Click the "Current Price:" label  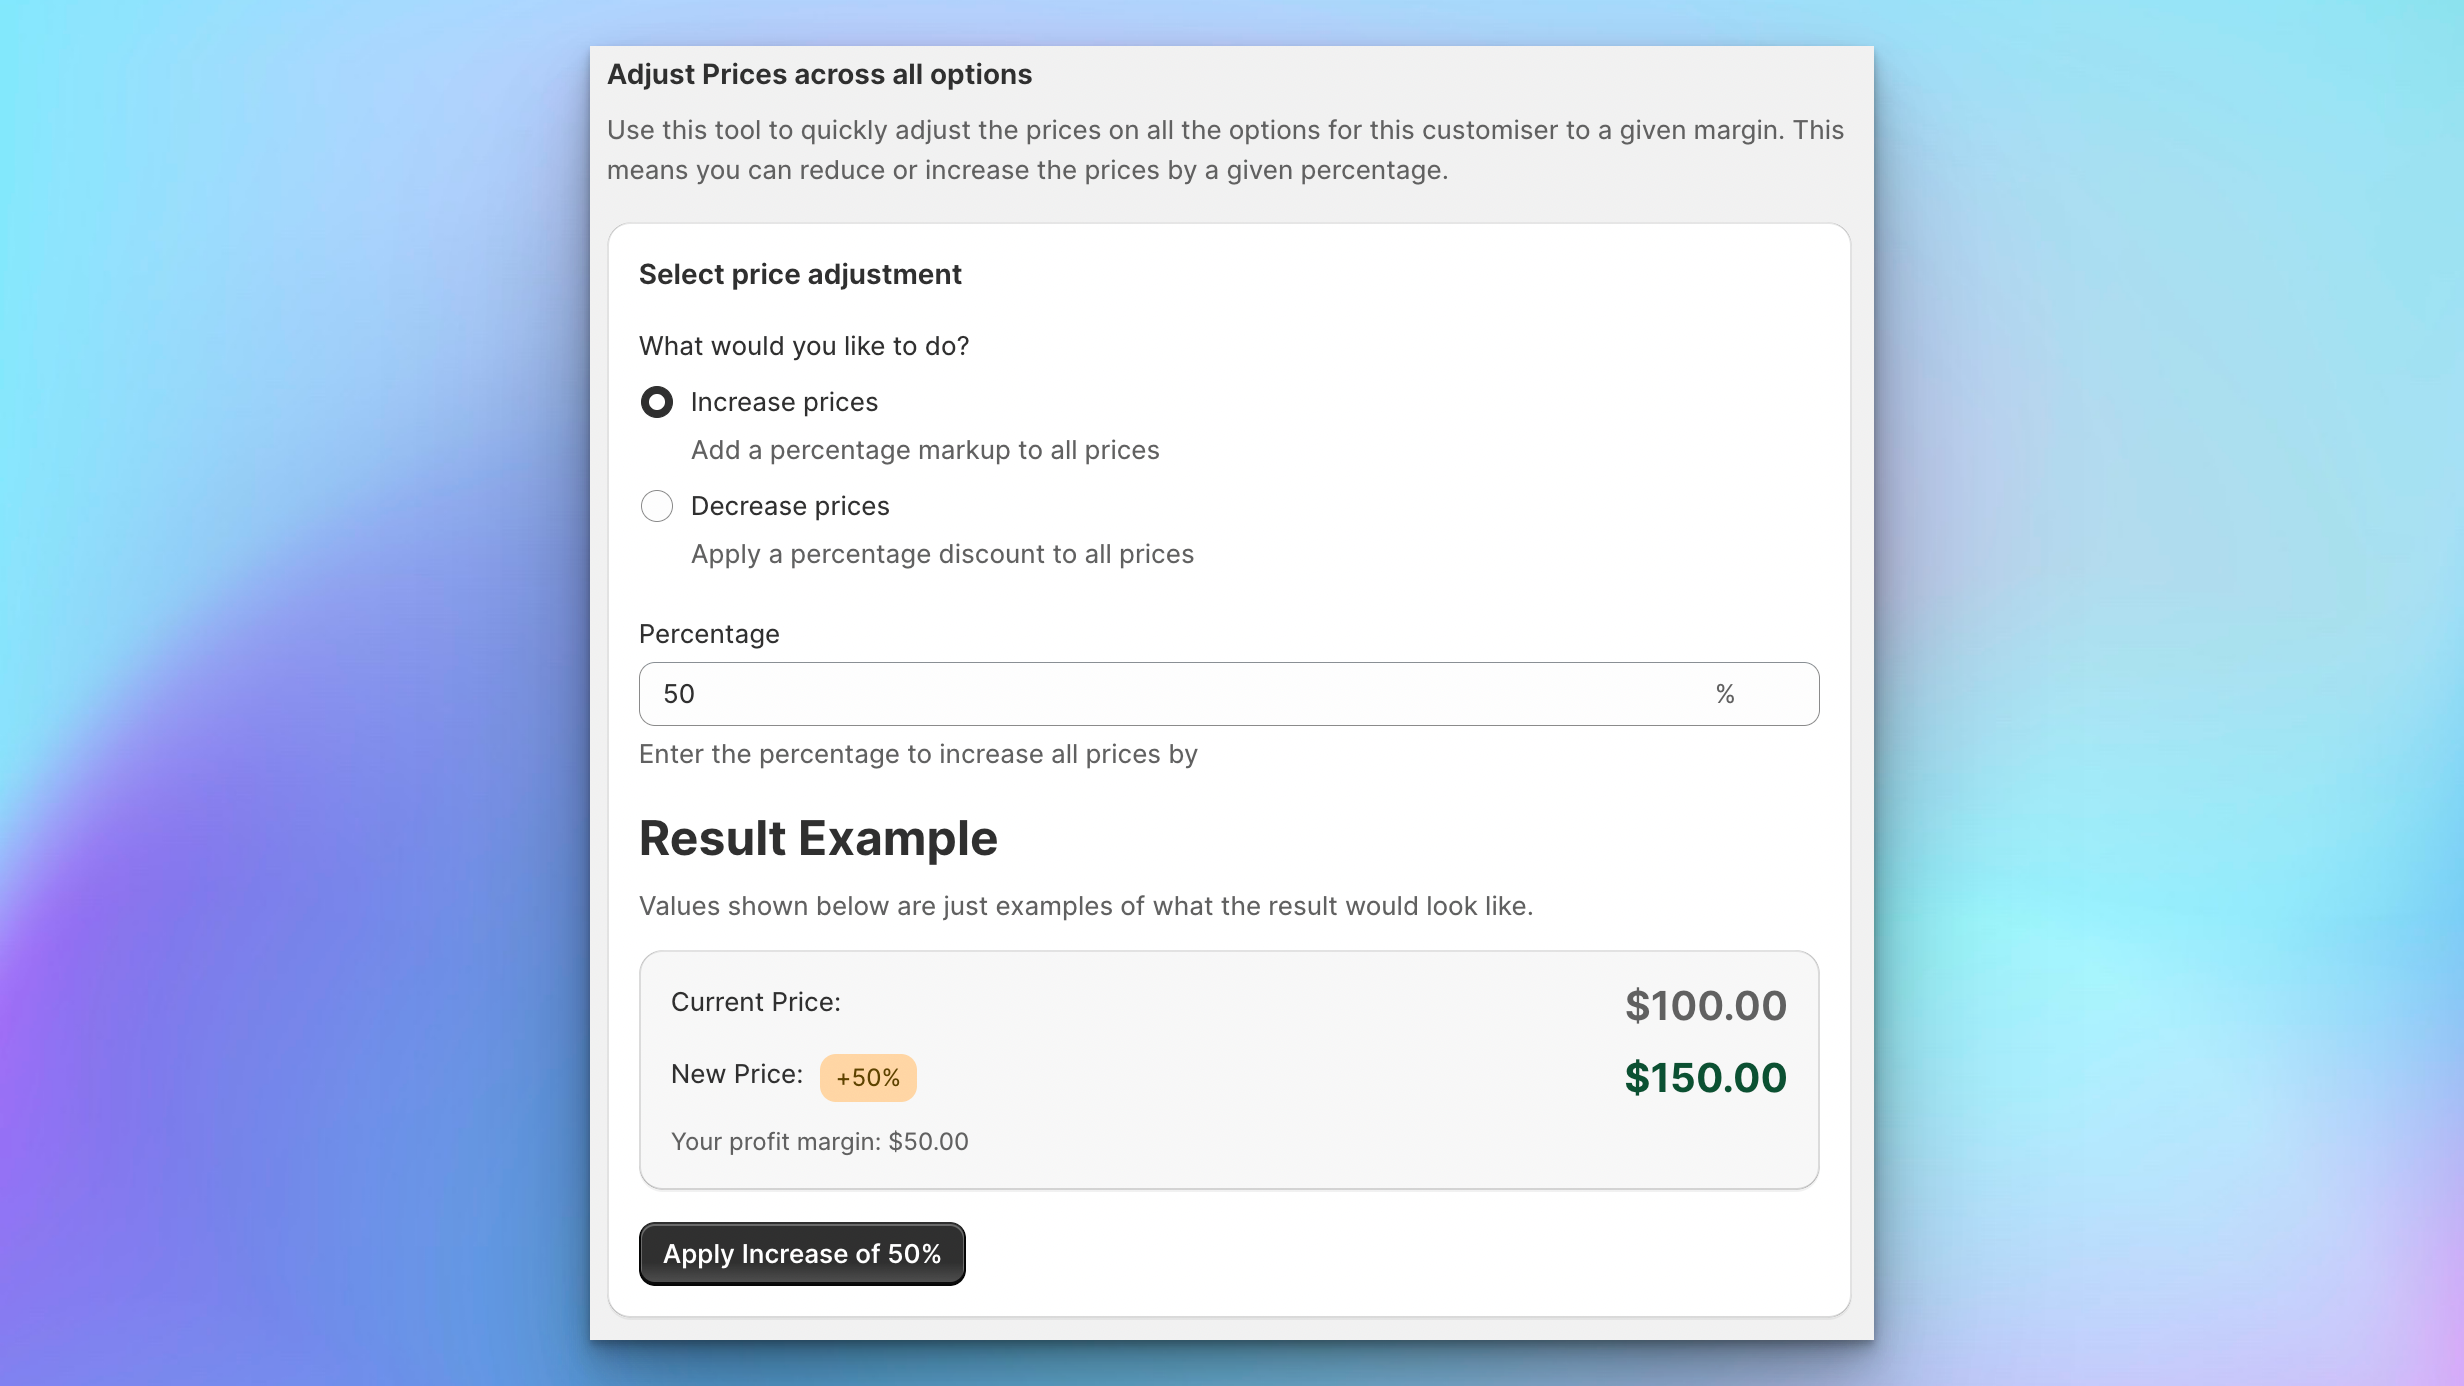pos(756,1002)
